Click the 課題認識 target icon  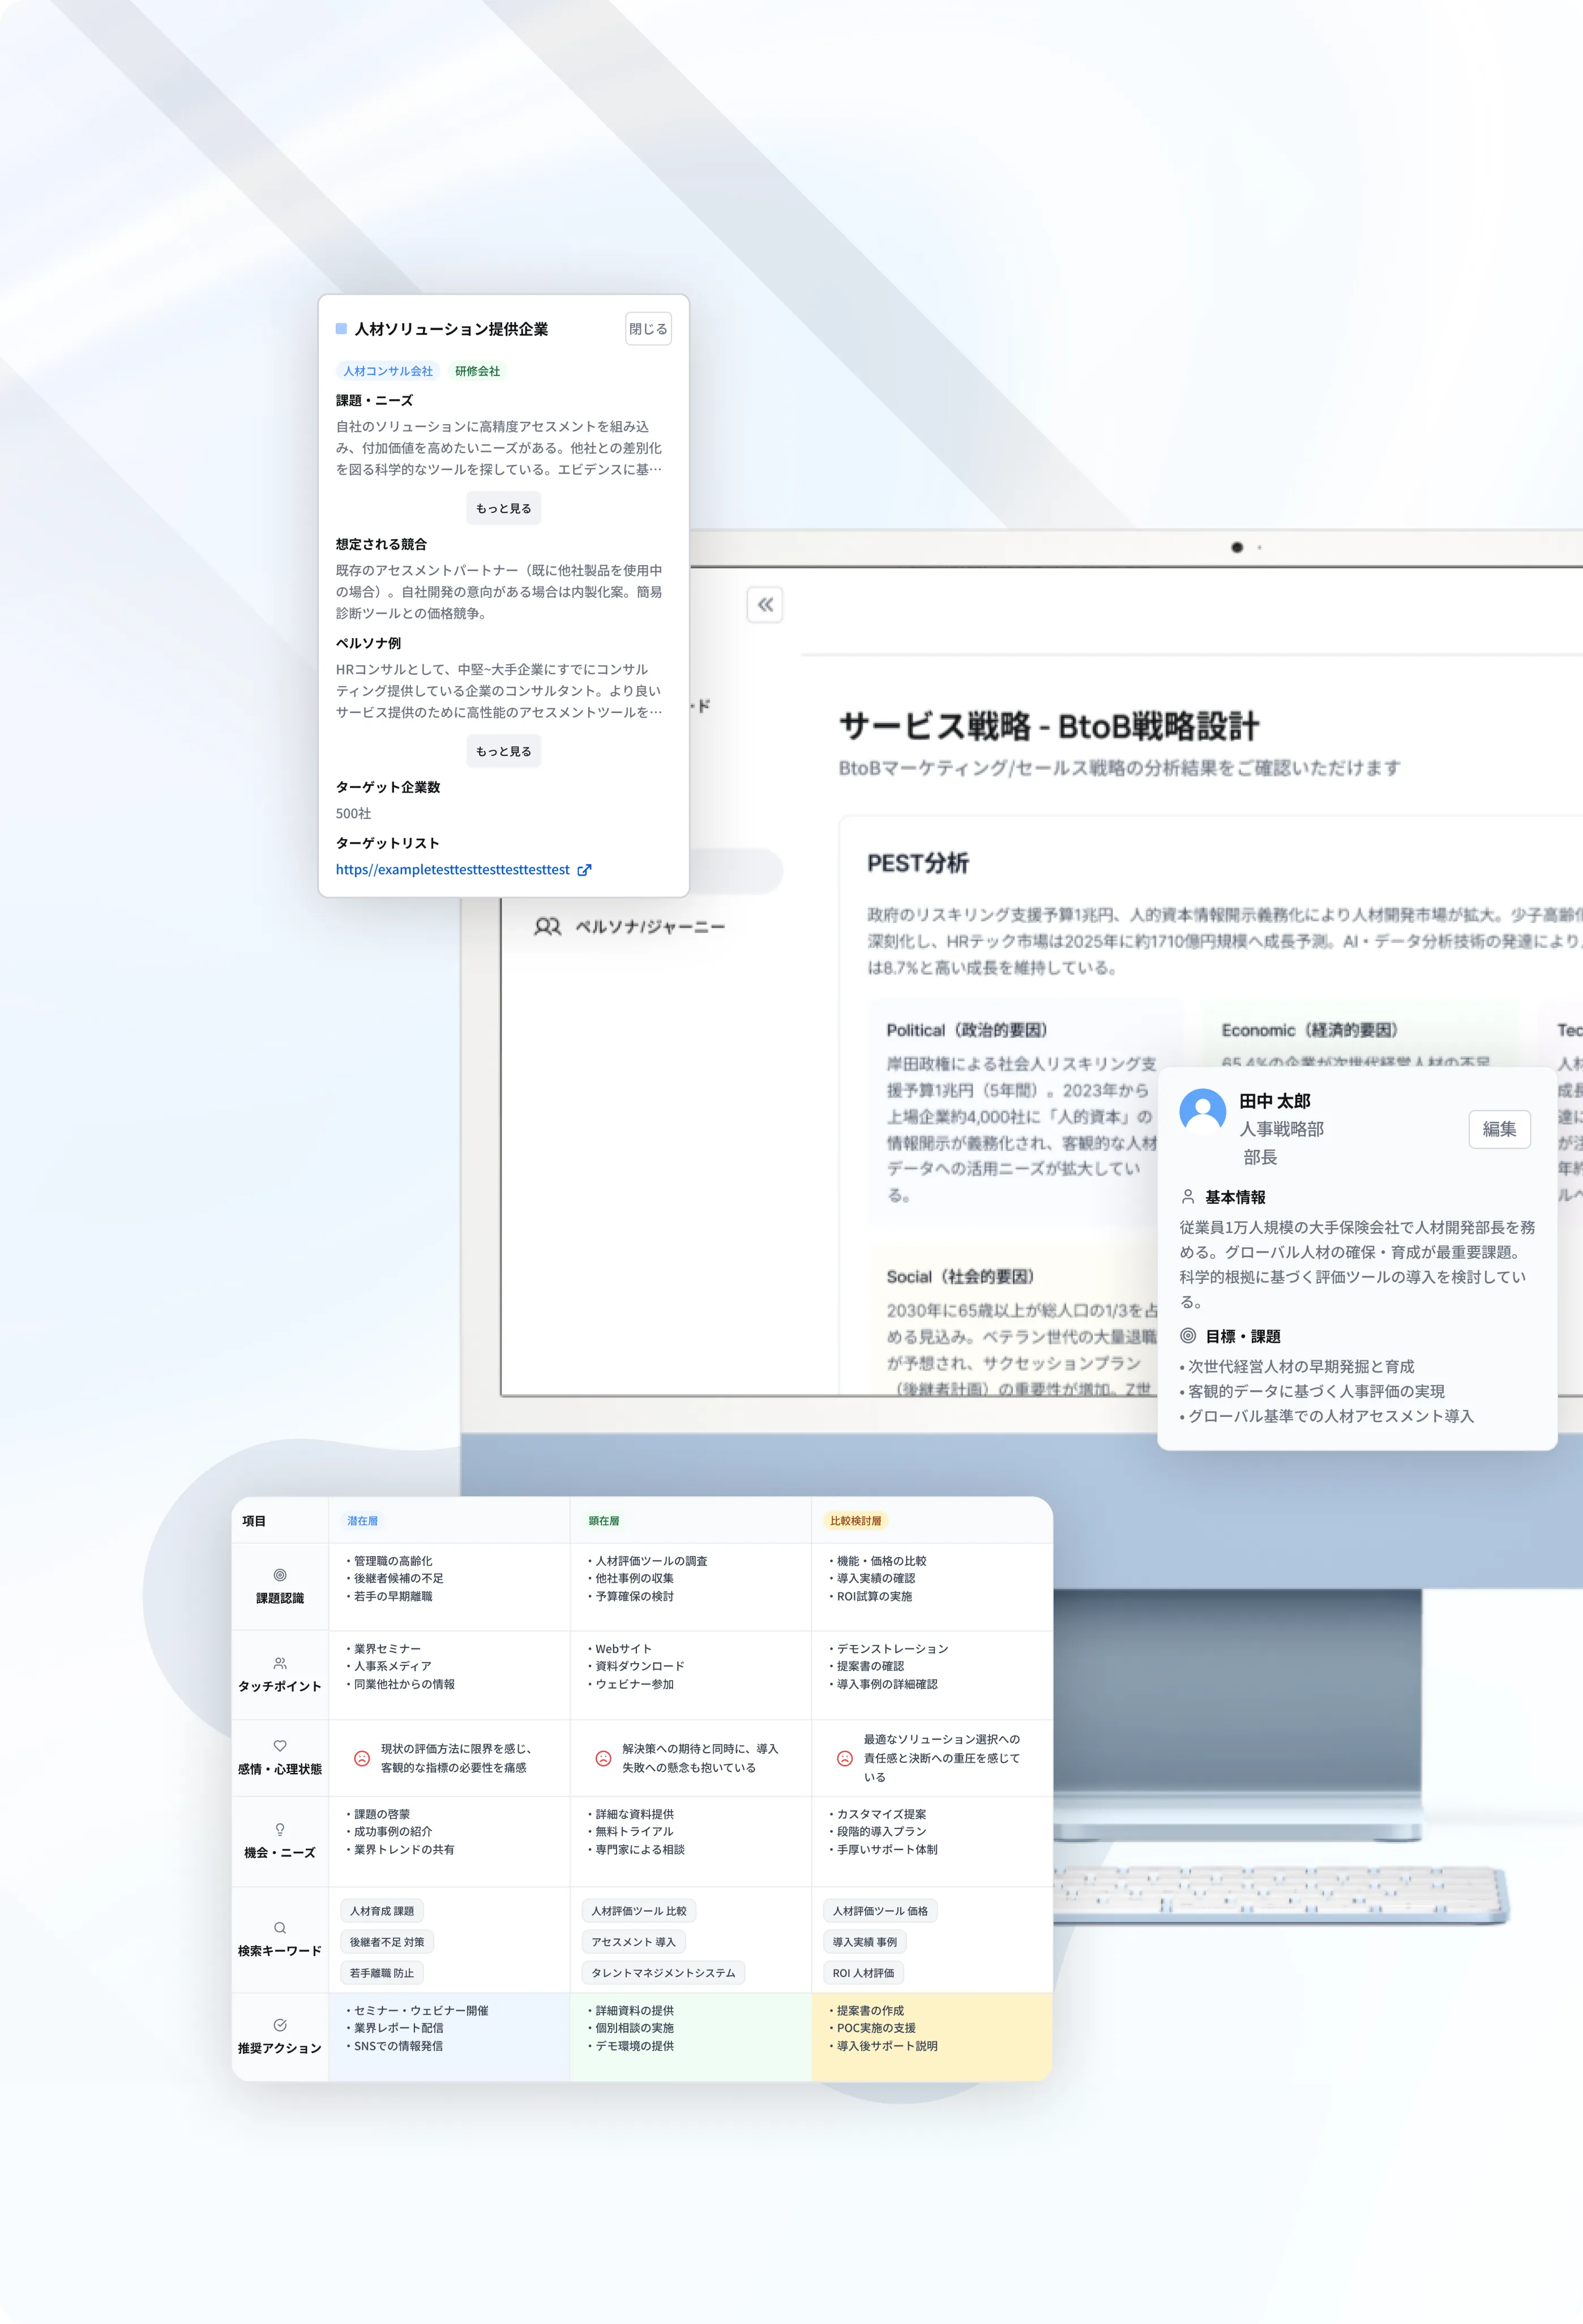[280, 1575]
